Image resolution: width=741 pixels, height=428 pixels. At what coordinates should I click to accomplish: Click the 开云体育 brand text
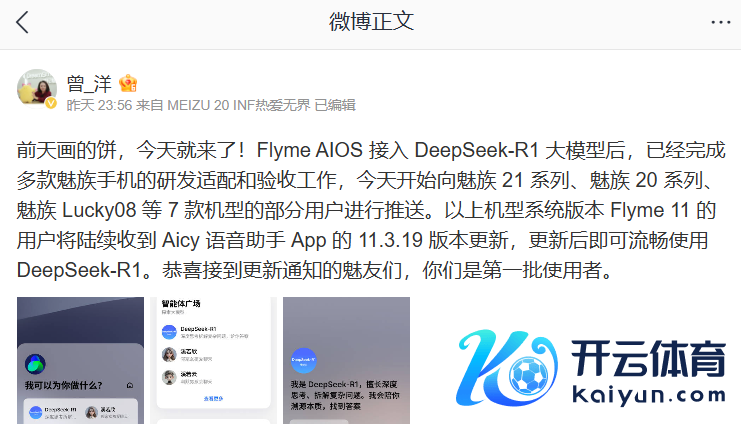point(648,359)
